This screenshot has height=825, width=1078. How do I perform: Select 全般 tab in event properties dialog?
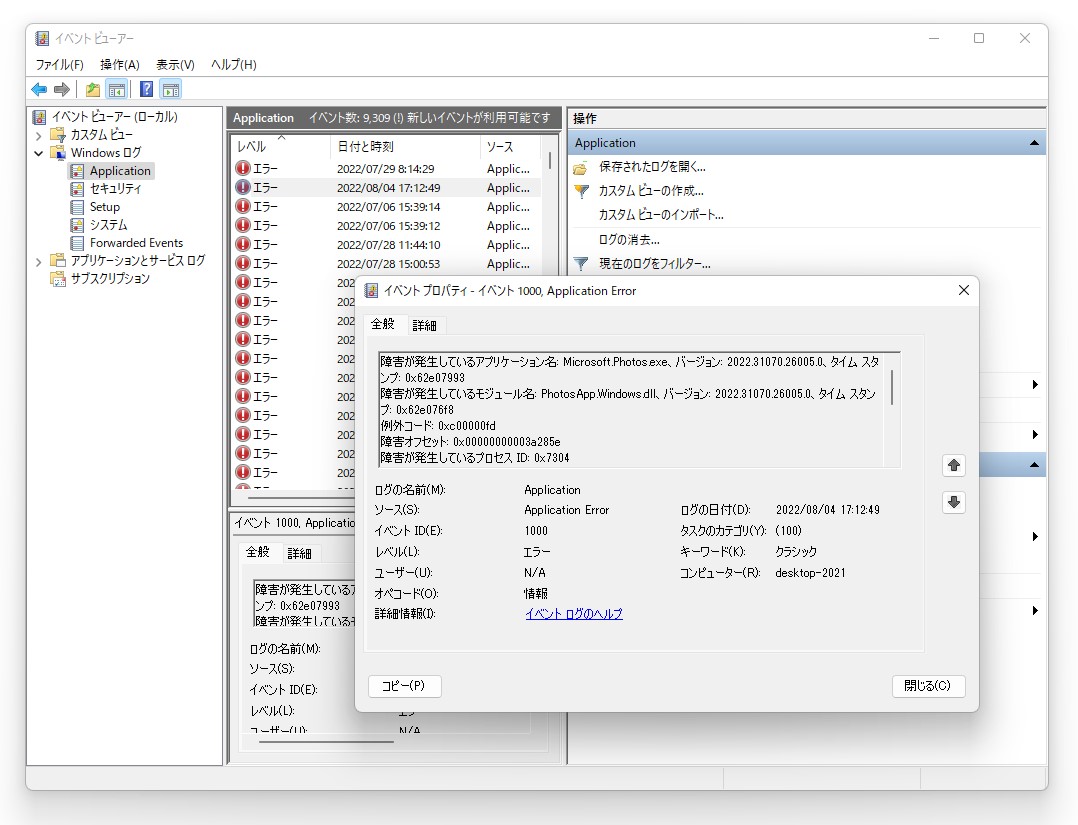coord(383,324)
